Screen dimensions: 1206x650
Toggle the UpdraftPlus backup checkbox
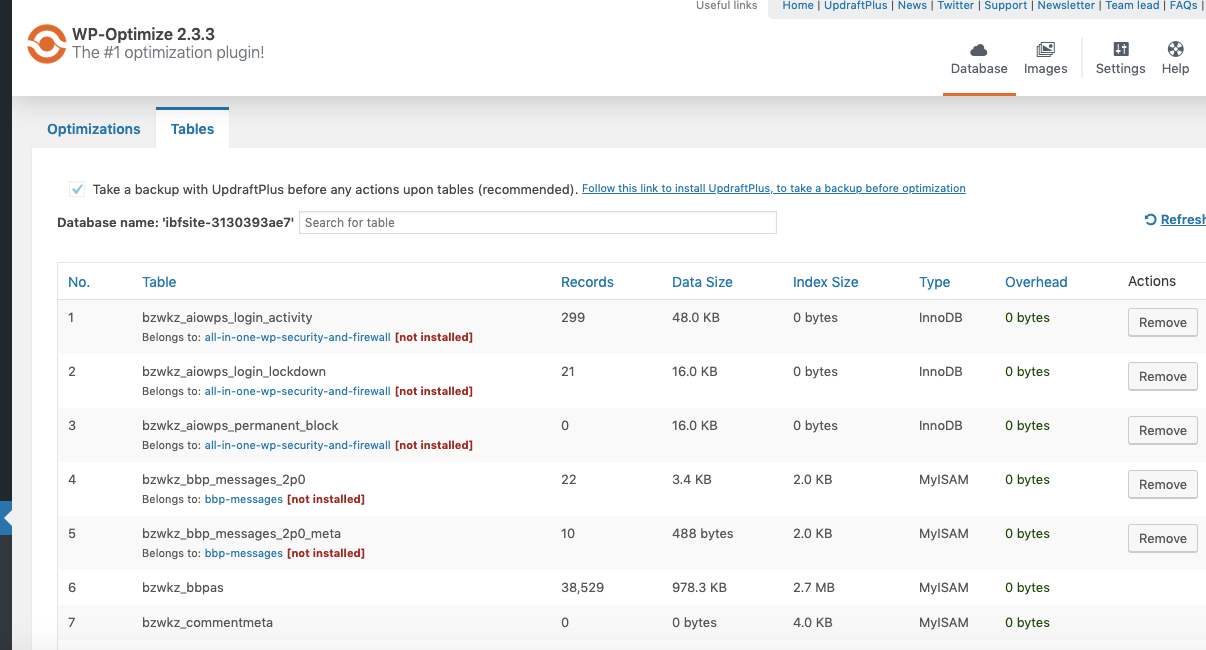pyautogui.click(x=77, y=189)
